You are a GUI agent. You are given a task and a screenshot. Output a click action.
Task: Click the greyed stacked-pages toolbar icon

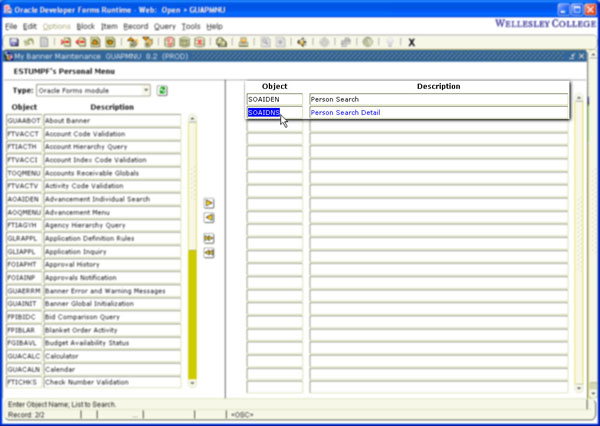tap(346, 42)
